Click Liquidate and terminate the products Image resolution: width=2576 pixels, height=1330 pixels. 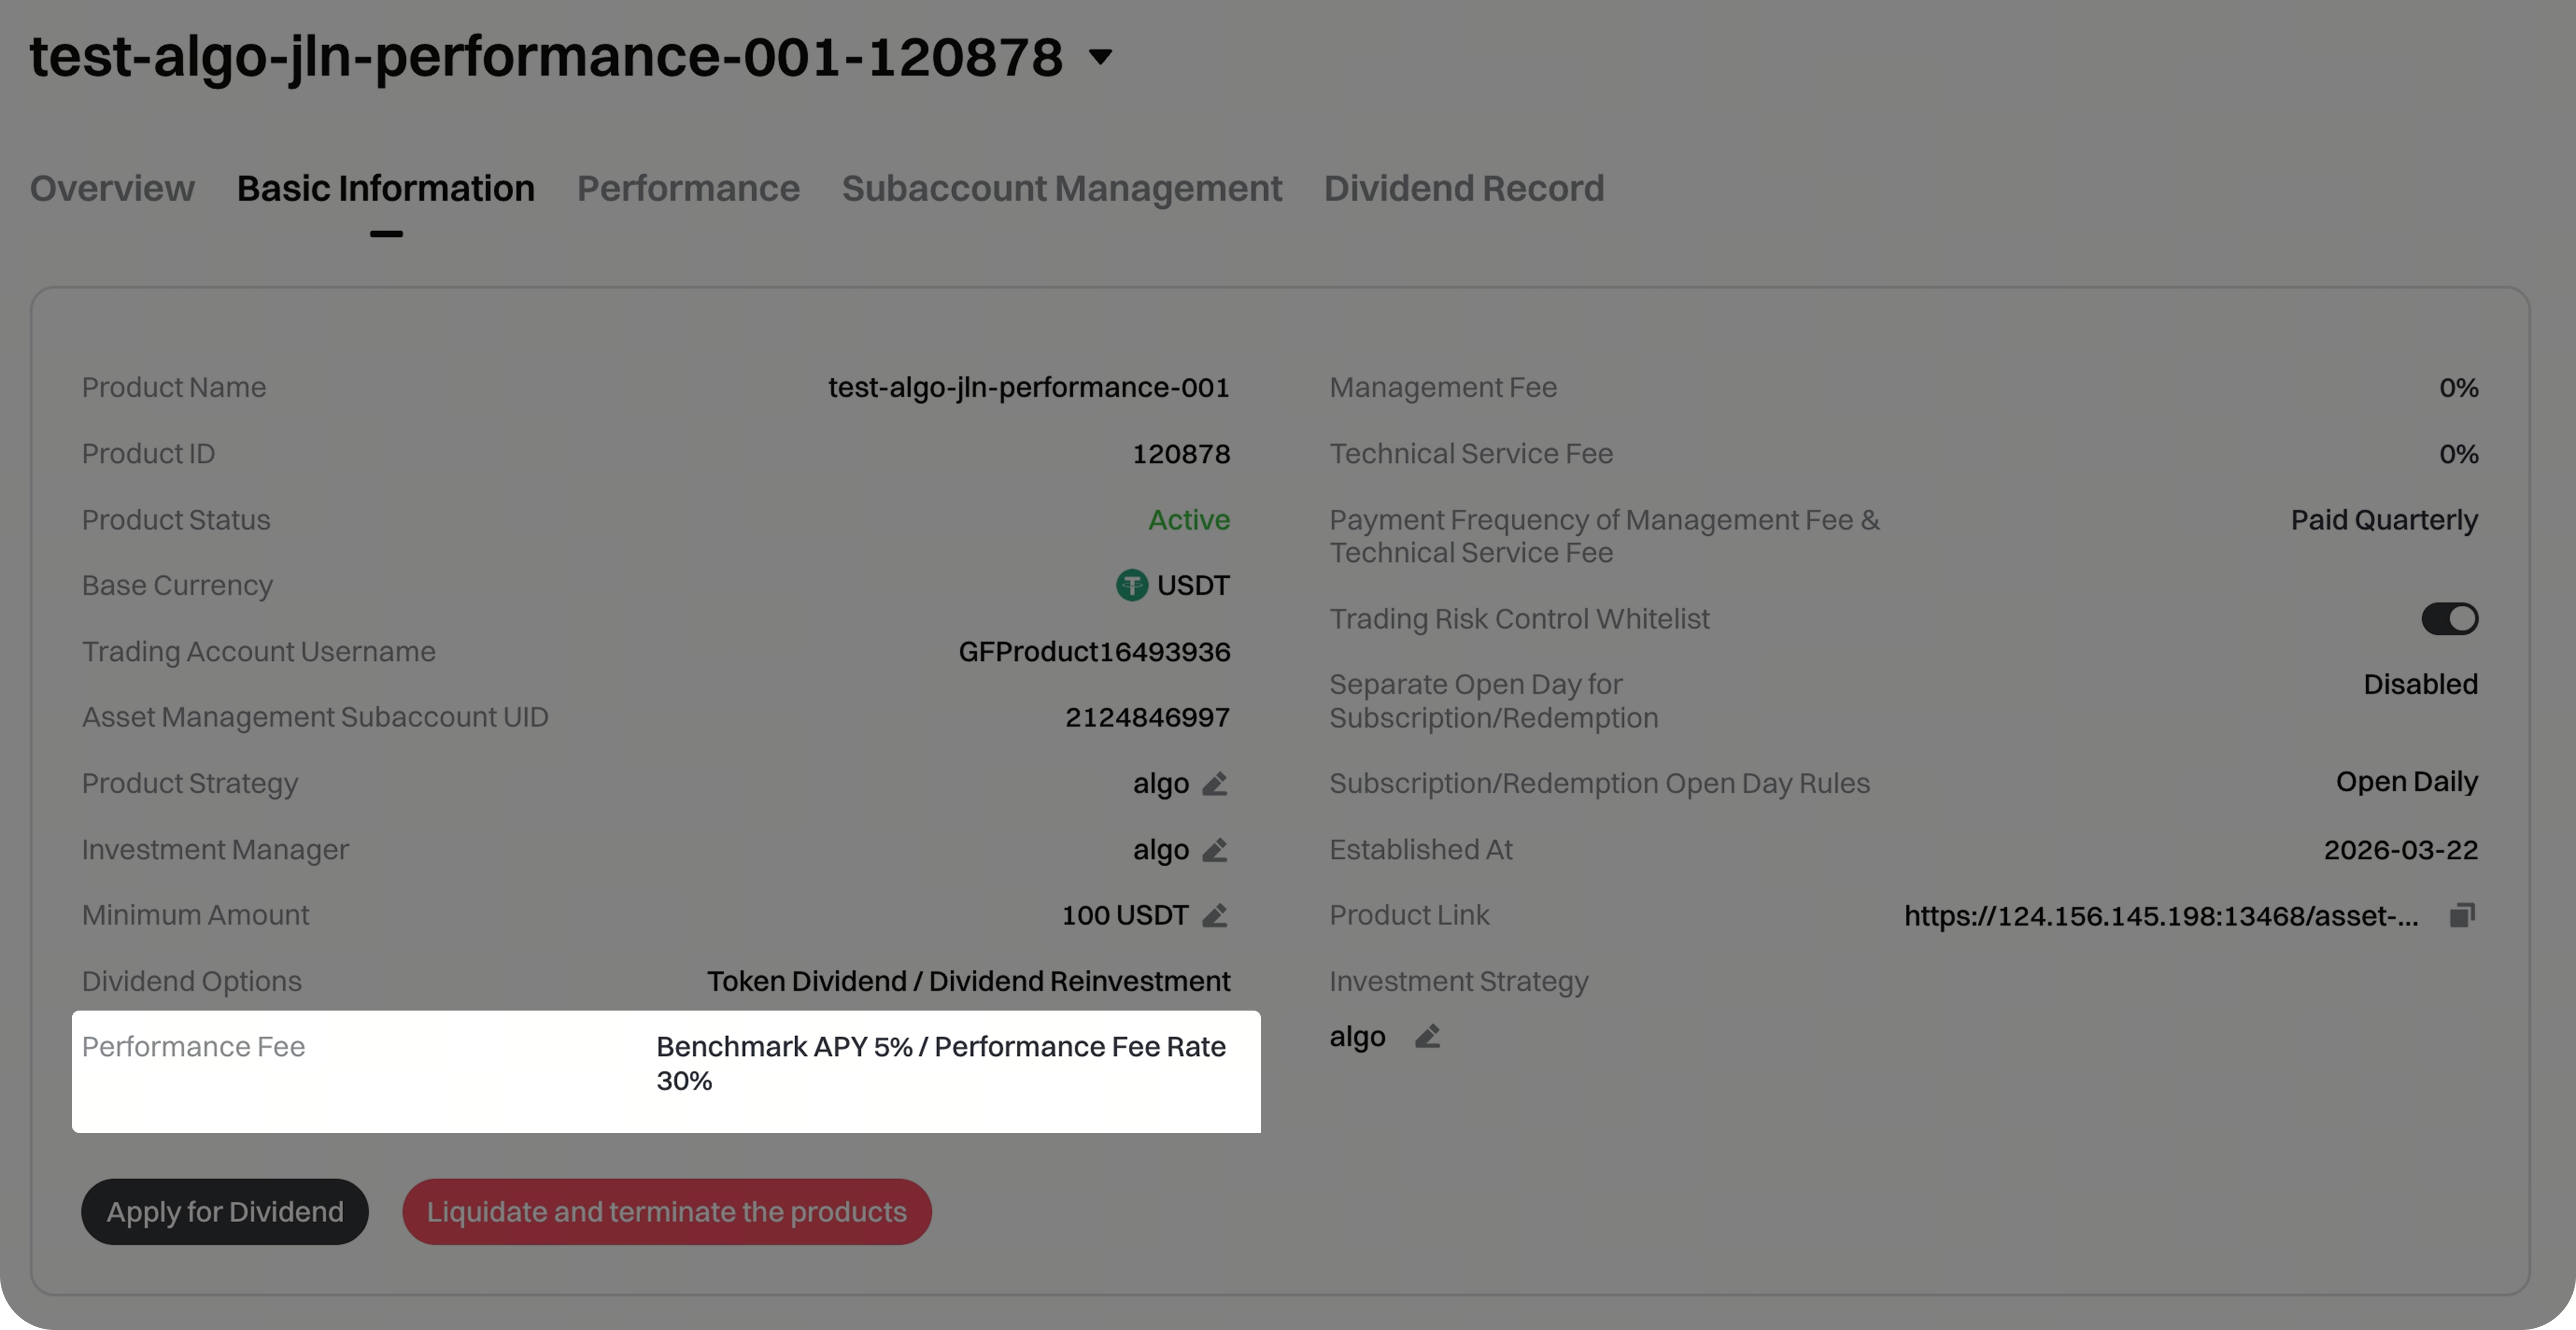666,1212
